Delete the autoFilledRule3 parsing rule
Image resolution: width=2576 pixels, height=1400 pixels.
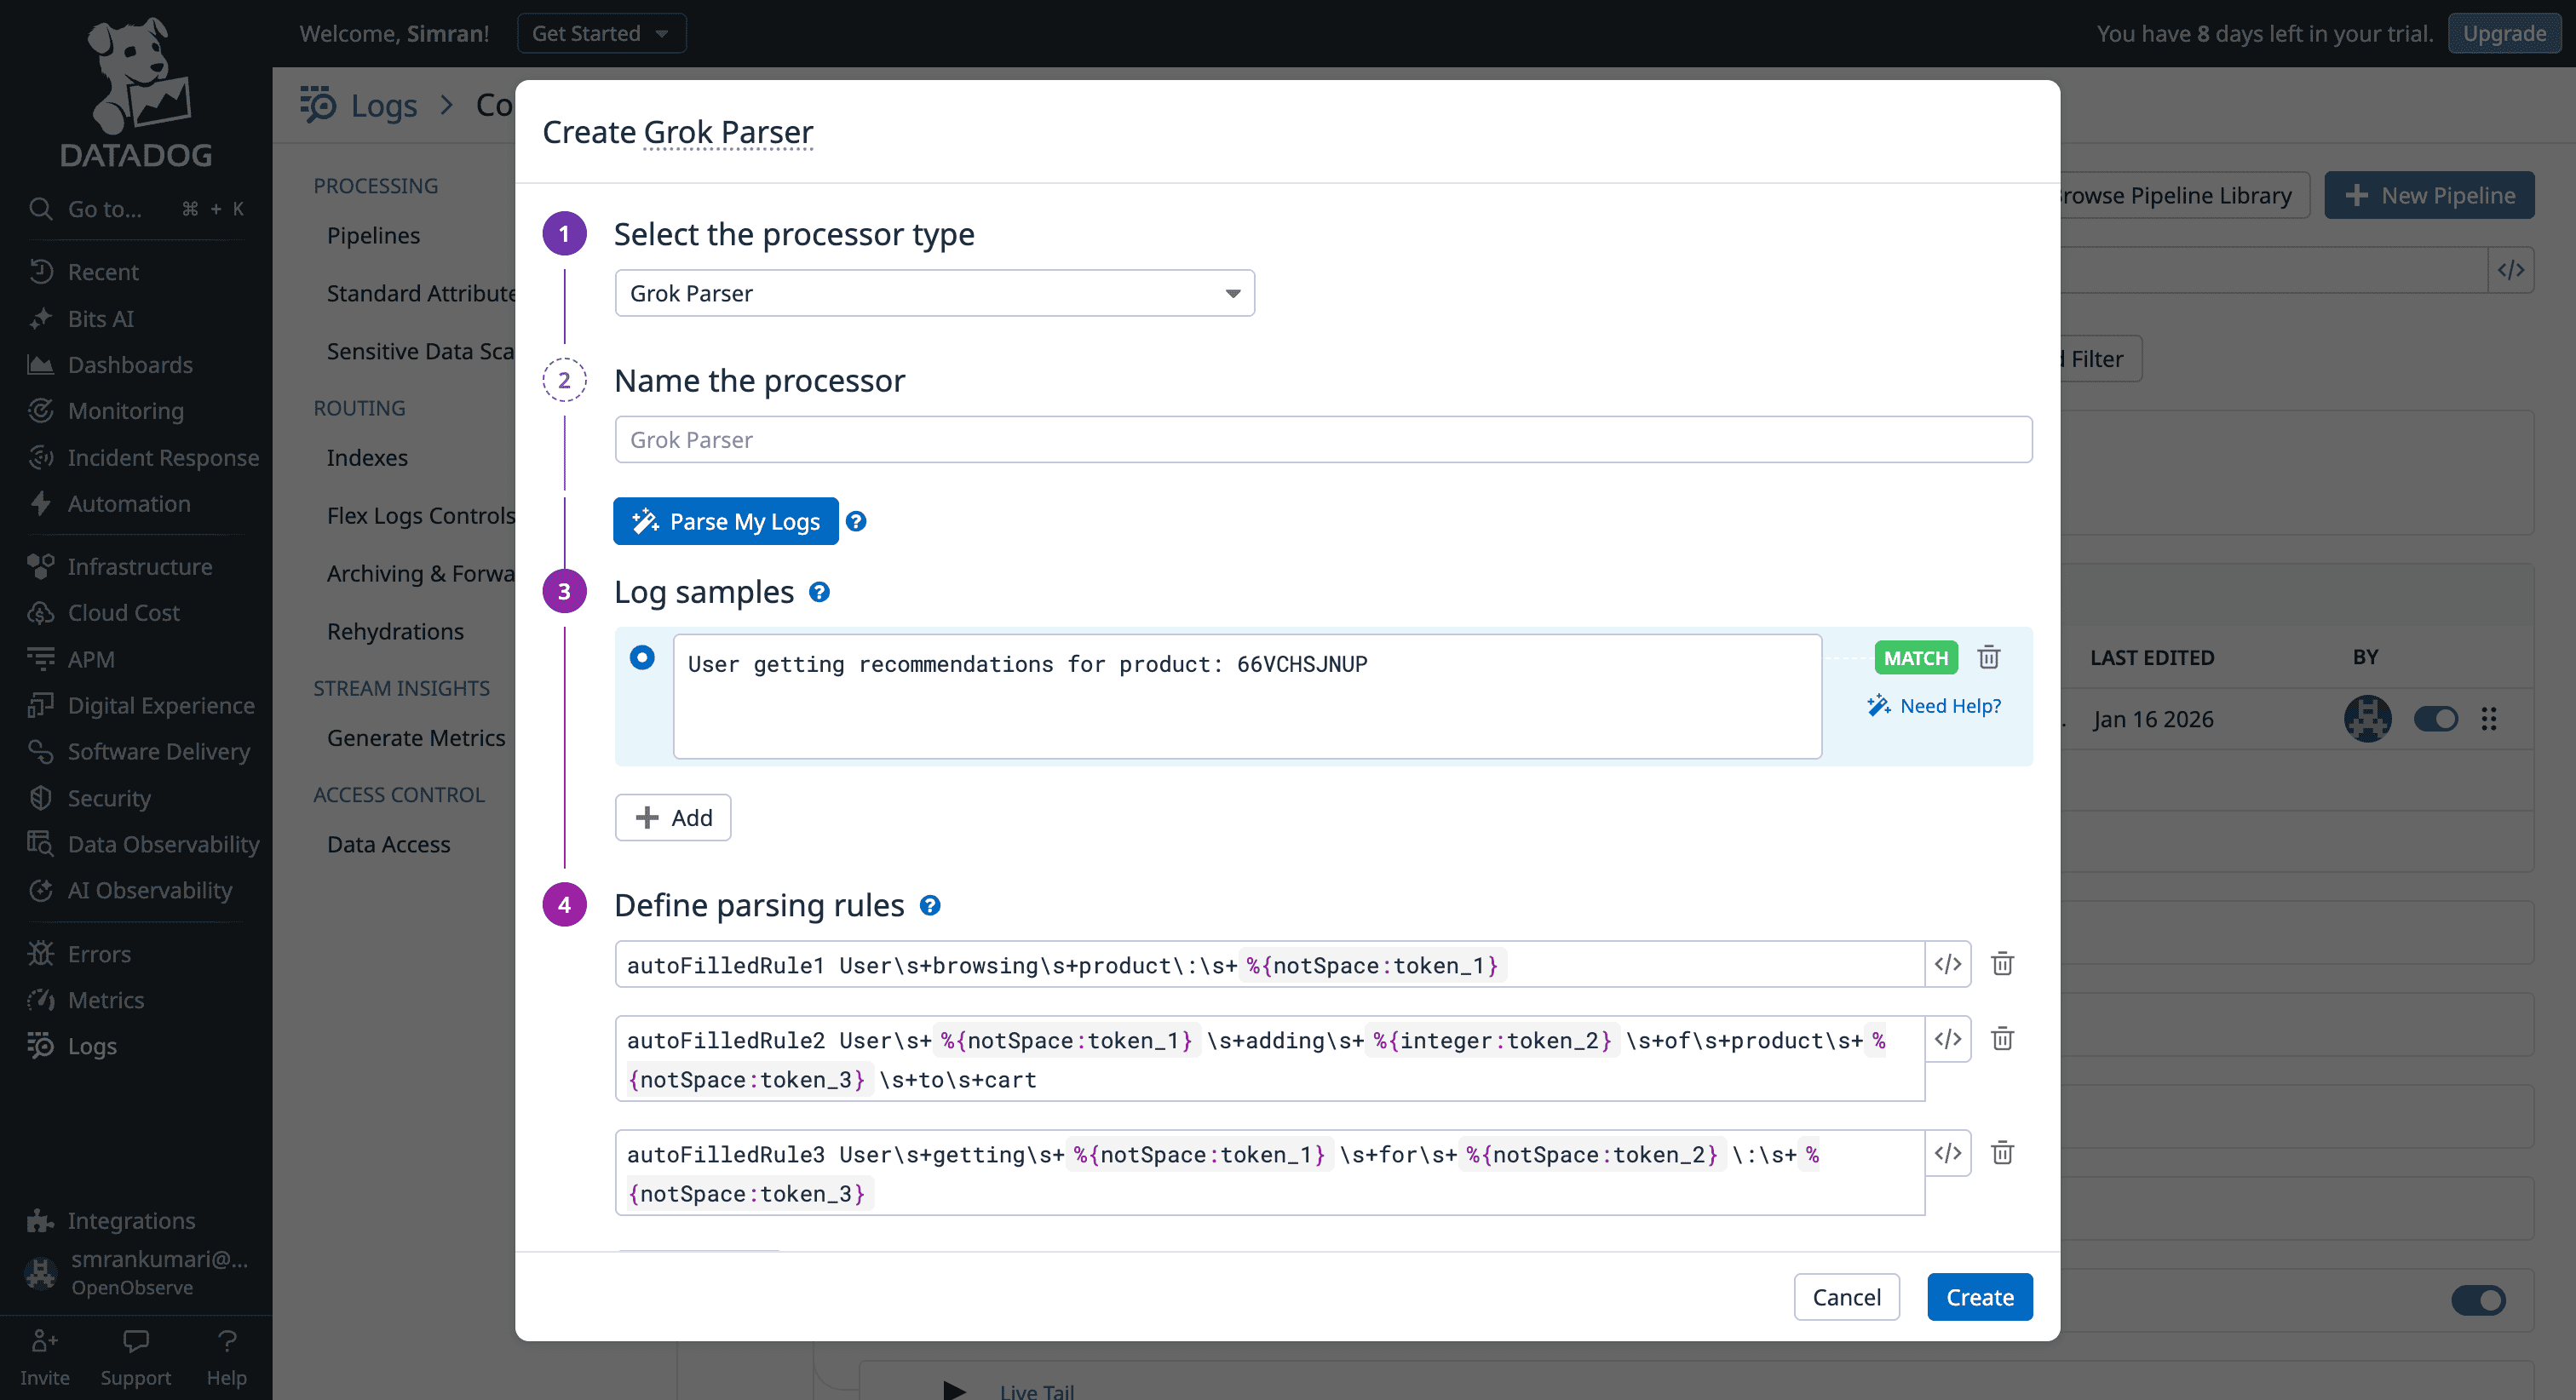pos(2002,1152)
